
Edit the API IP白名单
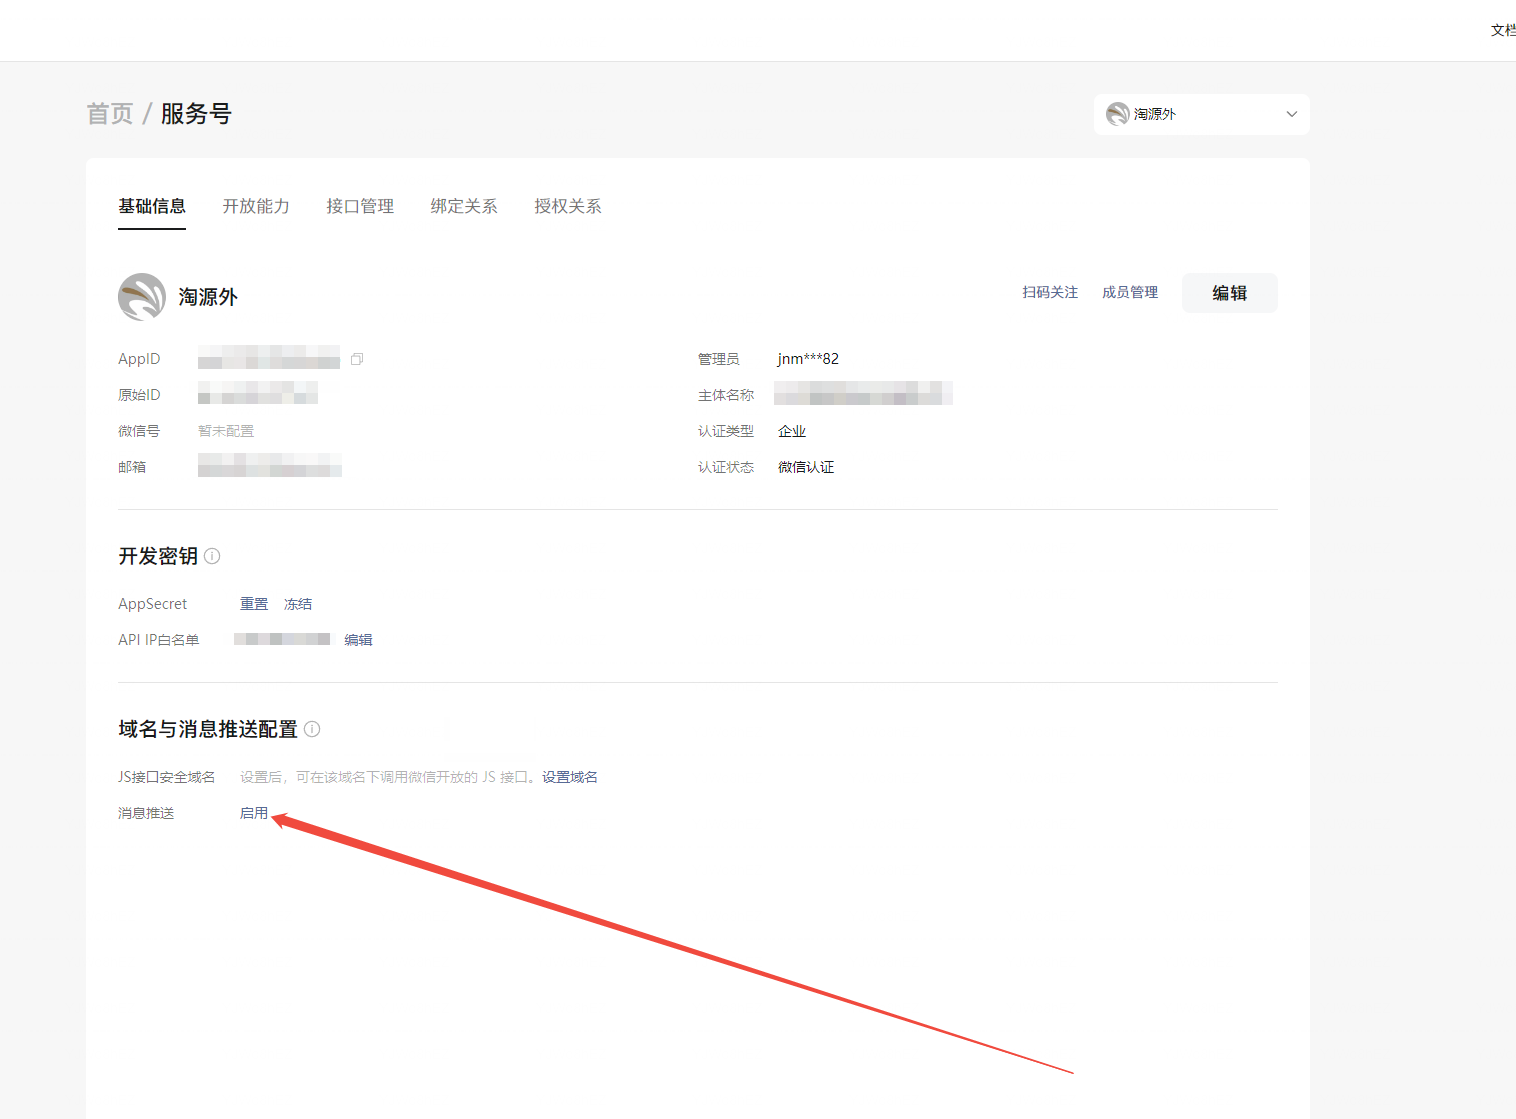click(x=358, y=640)
